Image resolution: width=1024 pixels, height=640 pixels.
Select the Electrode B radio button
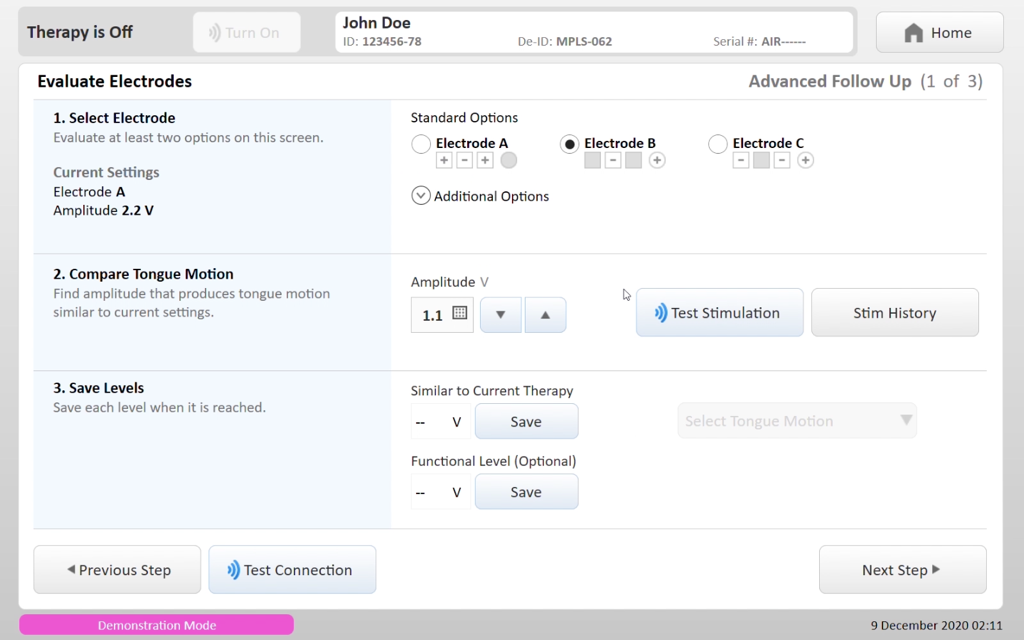pos(569,144)
